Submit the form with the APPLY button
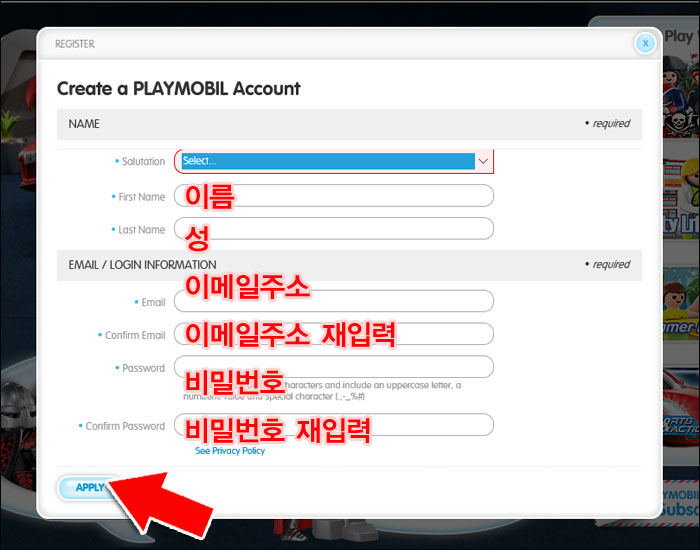The height and width of the screenshot is (550, 700). click(90, 488)
